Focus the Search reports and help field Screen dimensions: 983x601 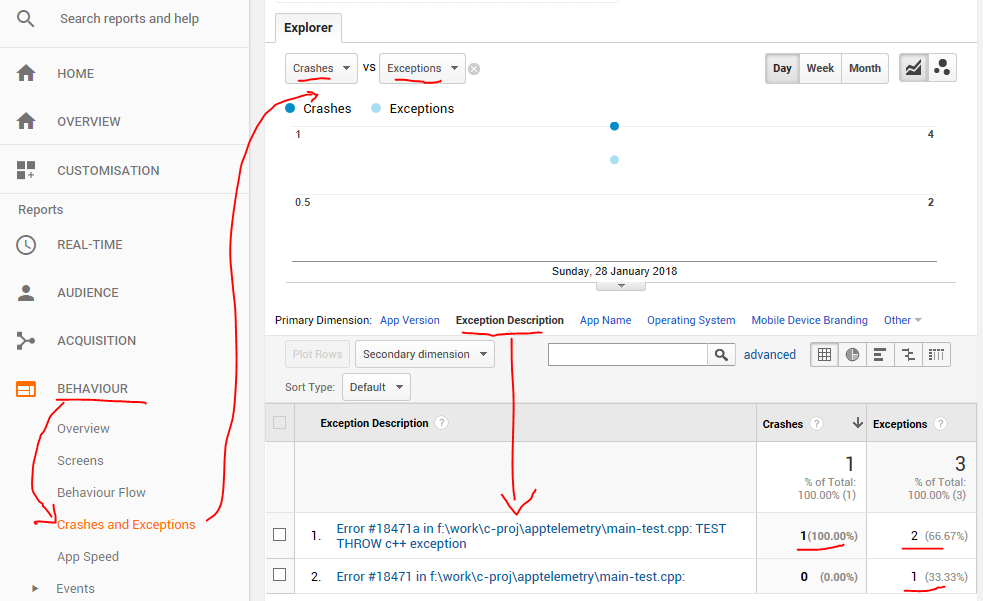129,19
